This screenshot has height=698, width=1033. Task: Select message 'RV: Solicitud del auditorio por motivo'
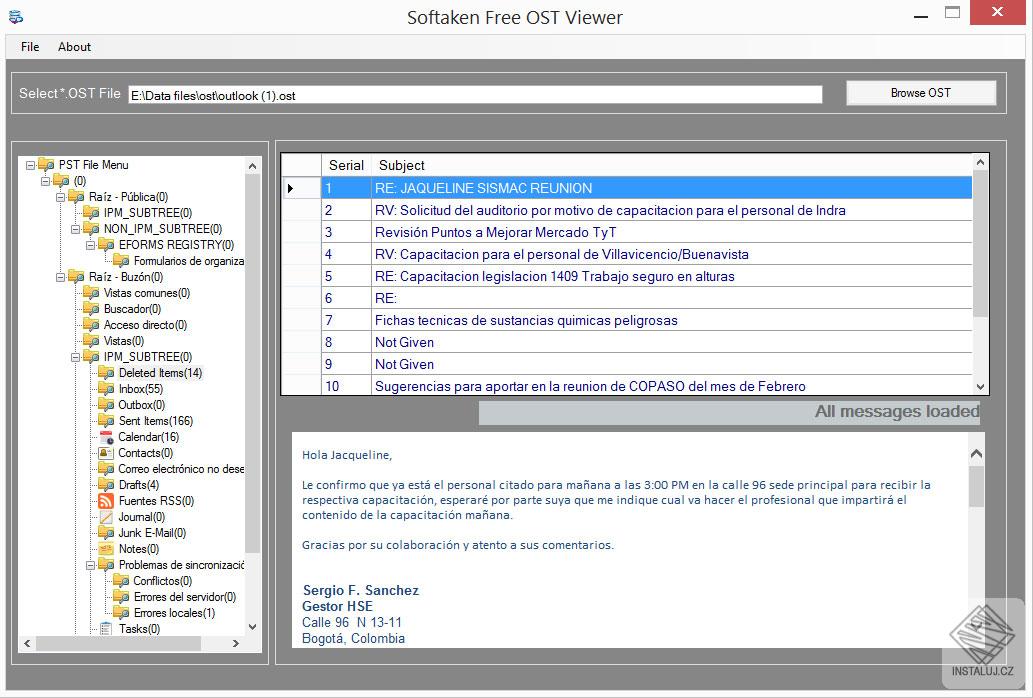(x=610, y=210)
